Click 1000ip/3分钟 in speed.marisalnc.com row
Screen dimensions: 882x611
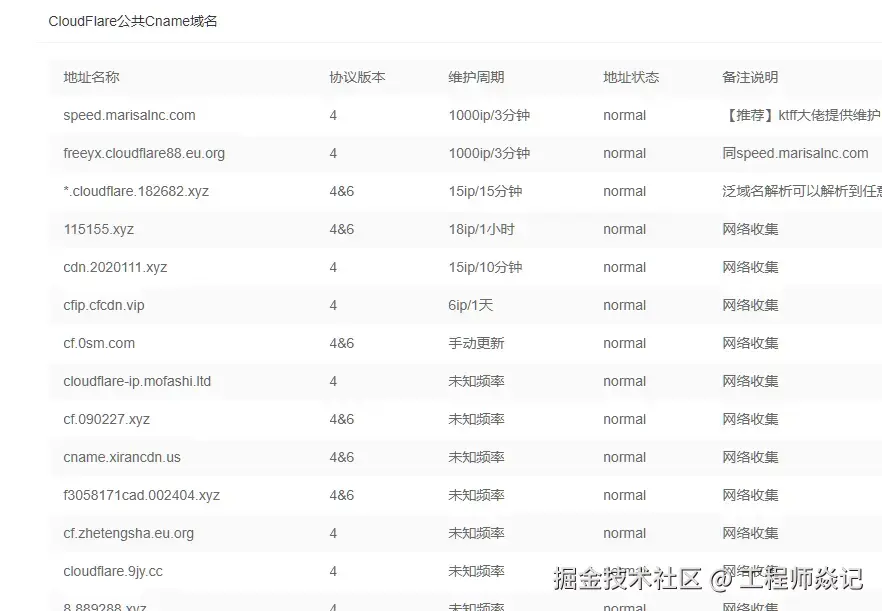tap(489, 115)
